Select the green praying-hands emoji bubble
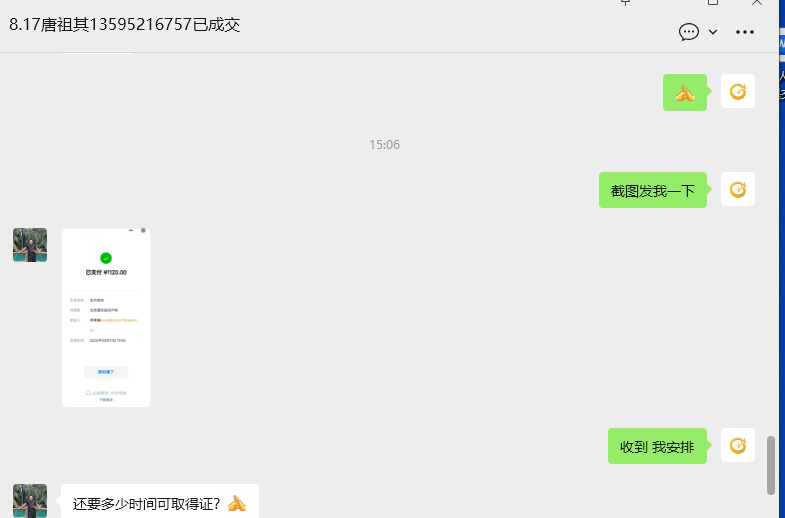Image resolution: width=785 pixels, height=518 pixels. click(x=685, y=93)
